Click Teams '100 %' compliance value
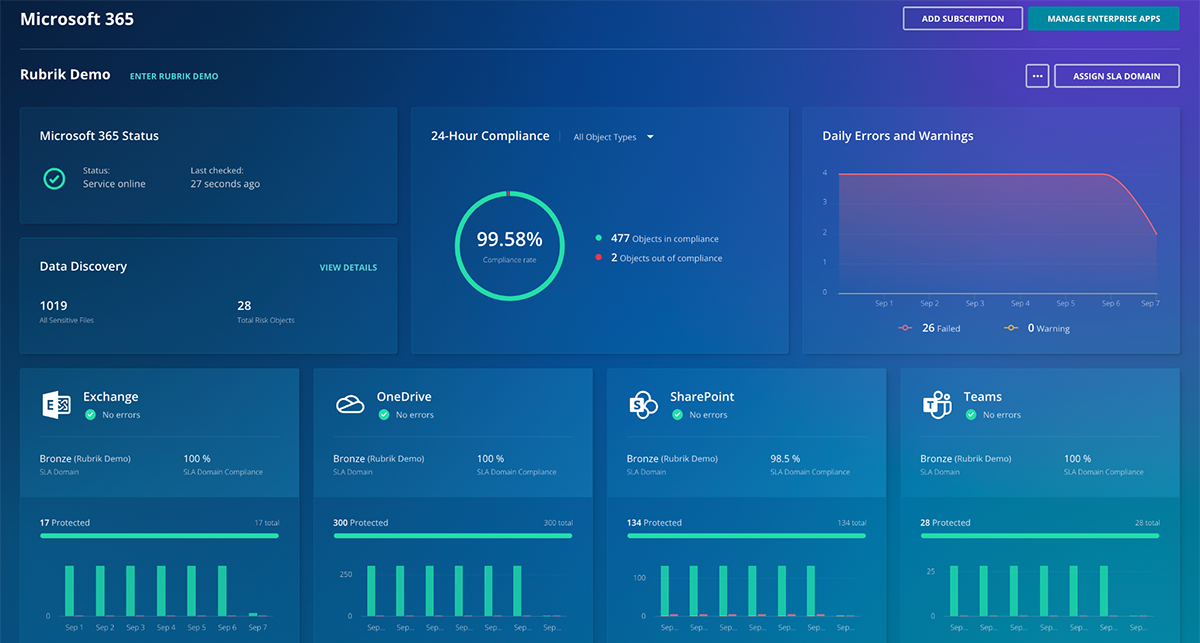 point(1077,458)
